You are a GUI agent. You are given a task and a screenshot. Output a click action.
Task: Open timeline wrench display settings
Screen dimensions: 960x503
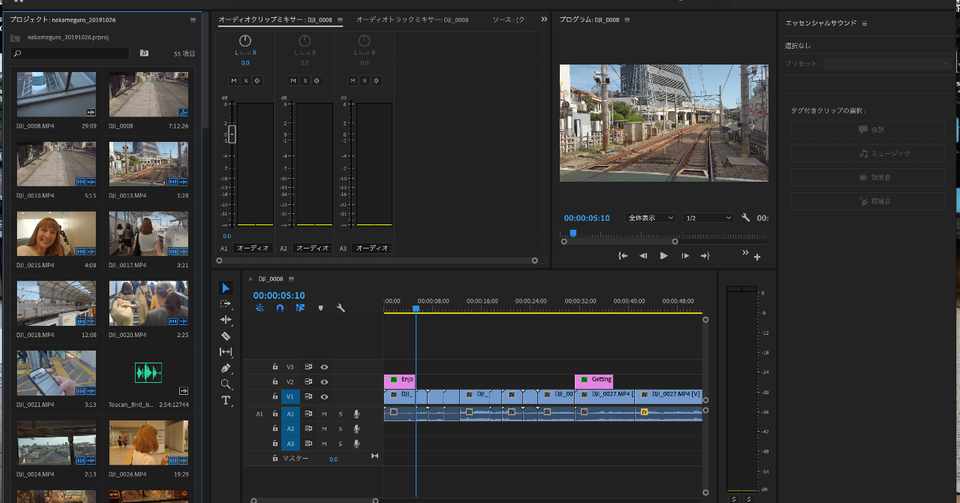[x=341, y=308]
